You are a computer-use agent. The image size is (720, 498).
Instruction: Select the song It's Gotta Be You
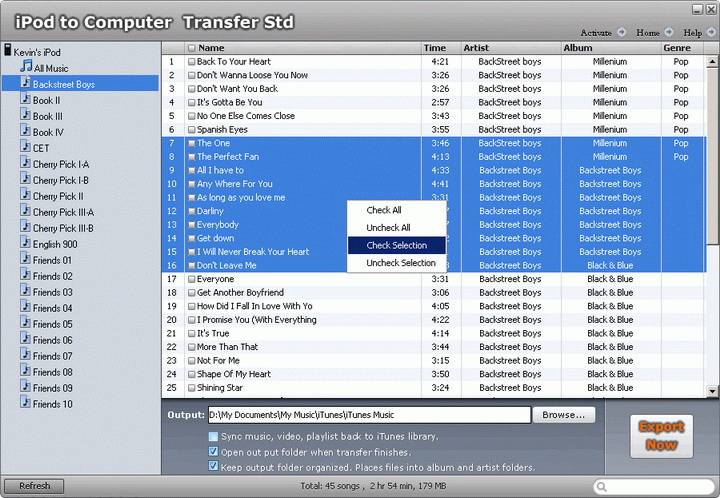click(x=229, y=102)
